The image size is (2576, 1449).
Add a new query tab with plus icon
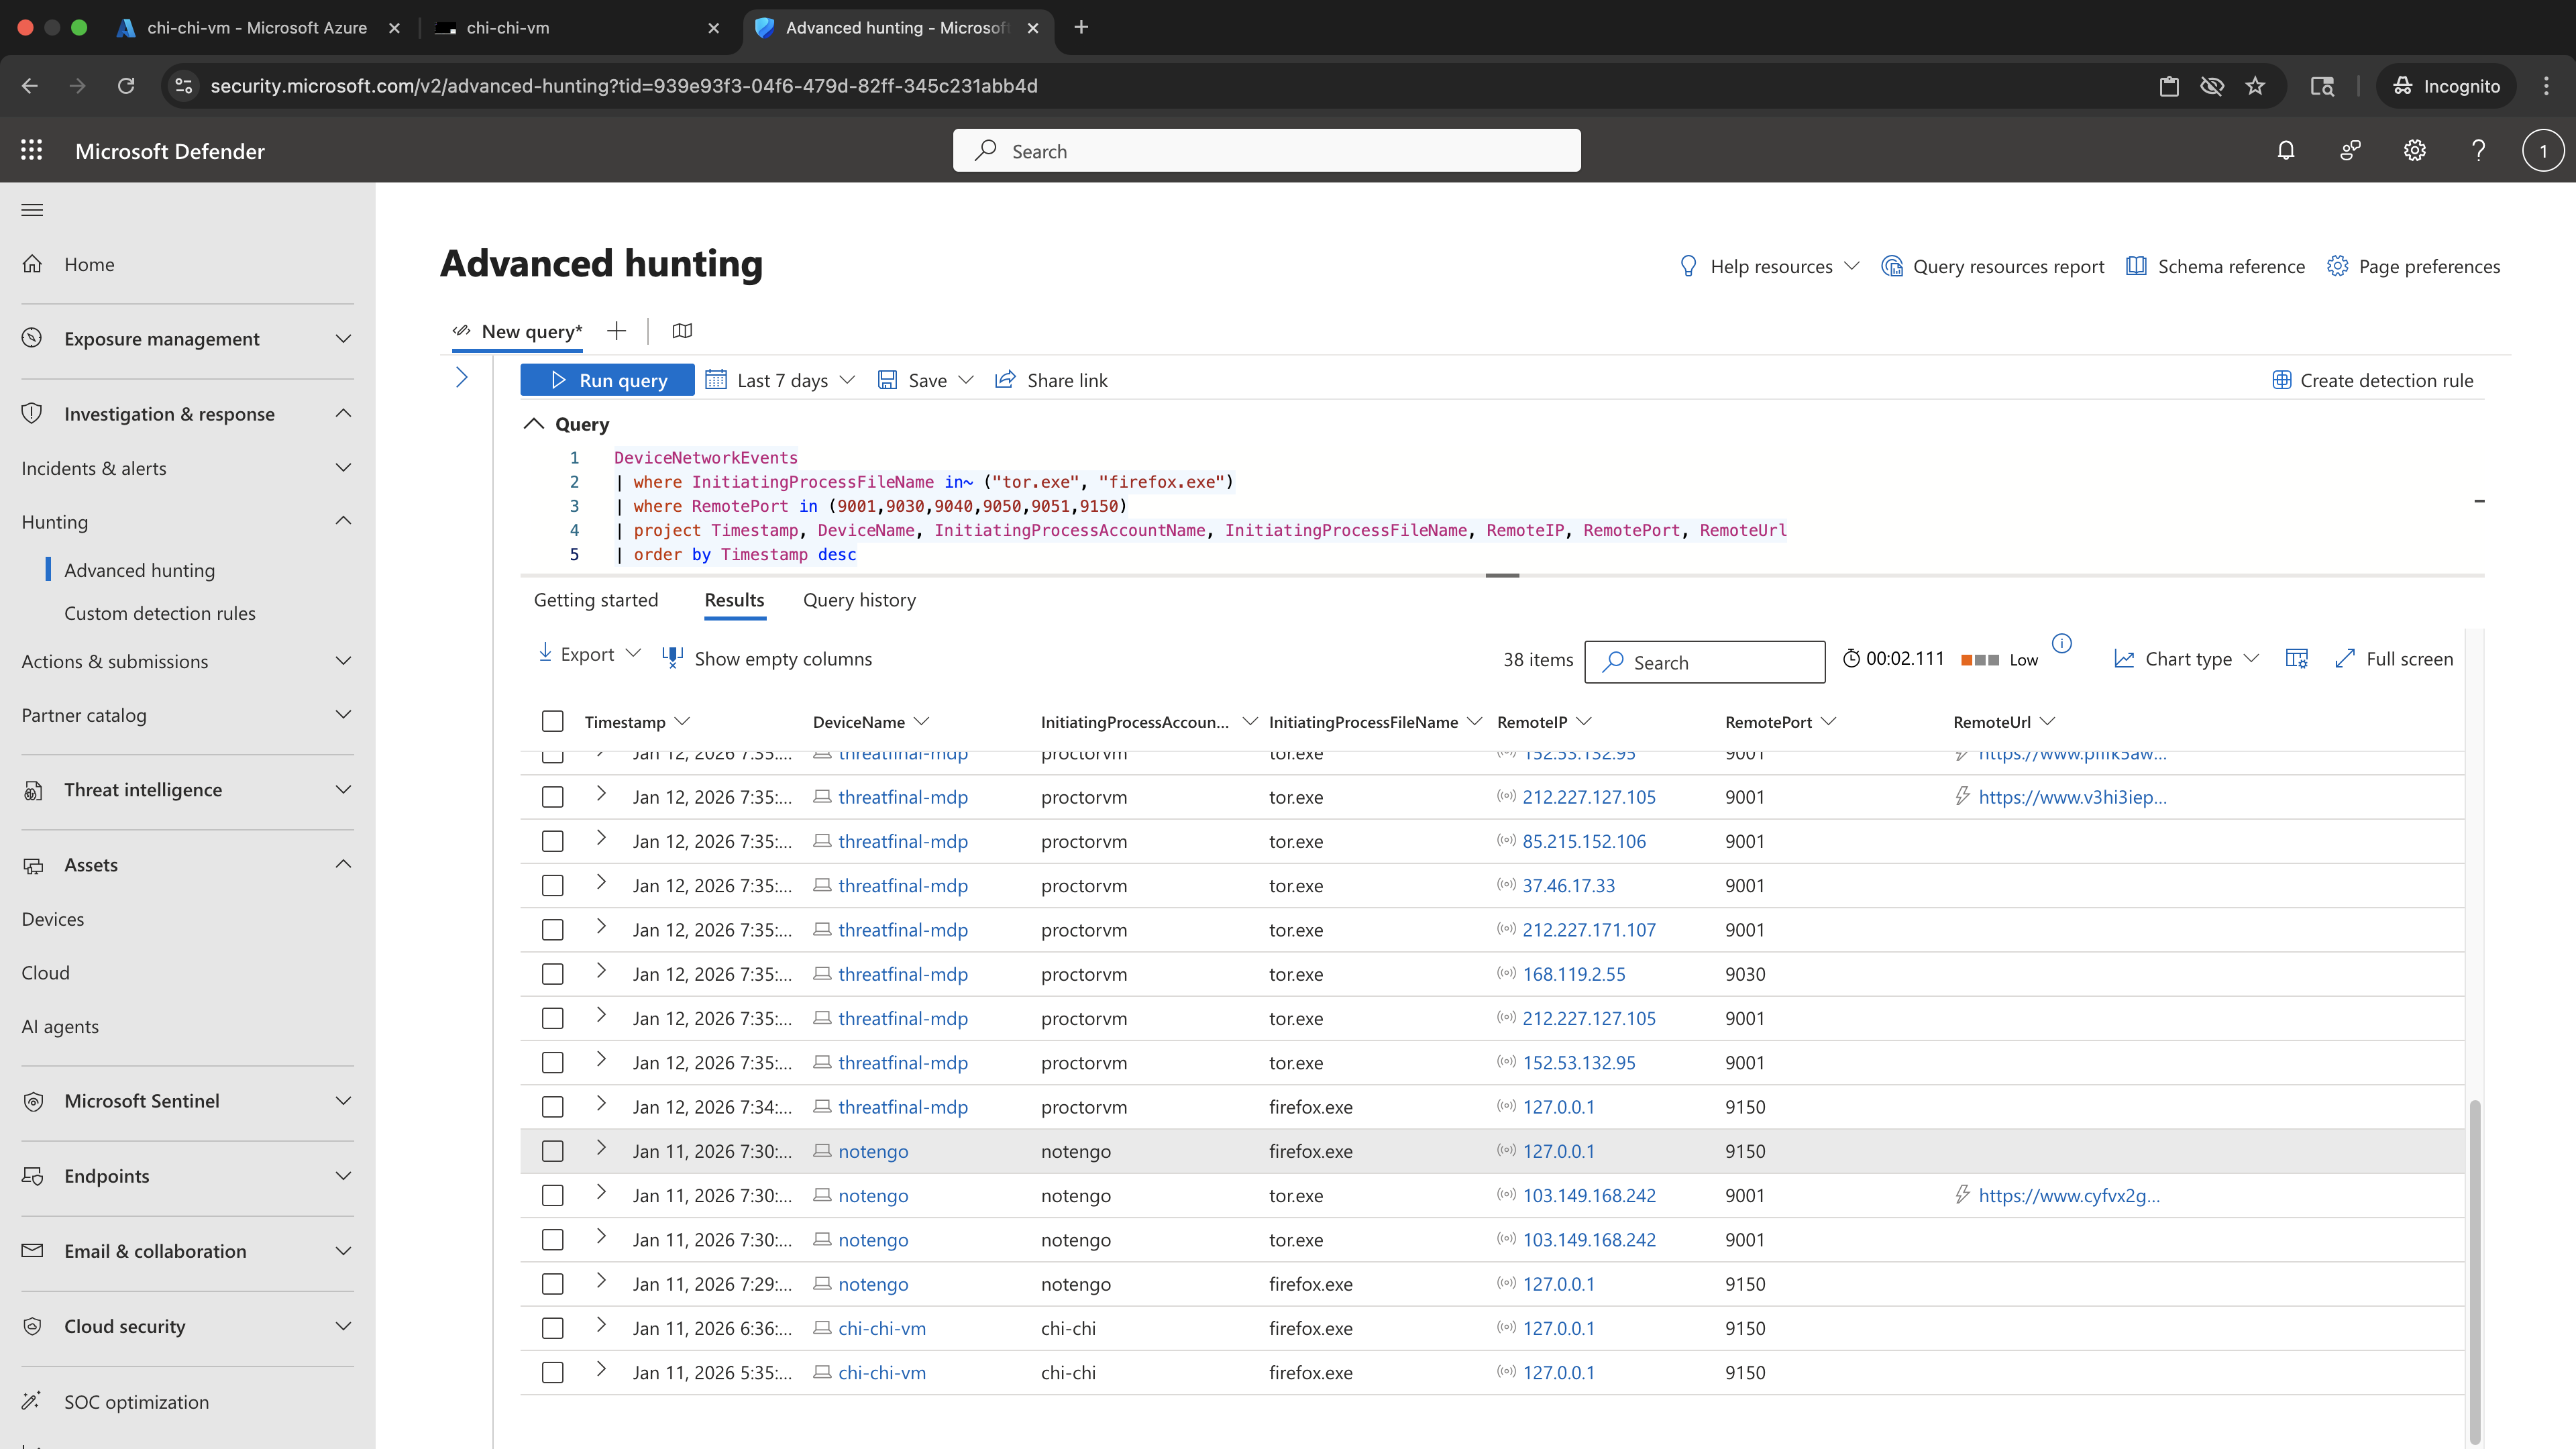(616, 331)
